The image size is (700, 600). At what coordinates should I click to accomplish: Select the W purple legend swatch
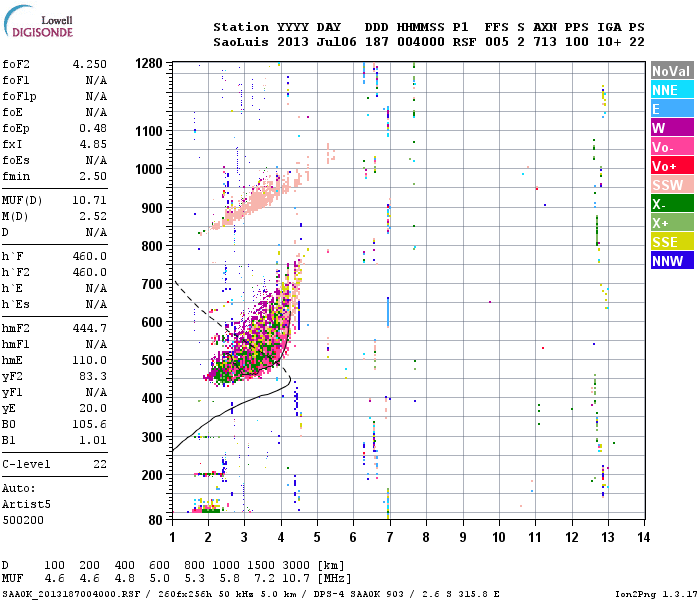[x=672, y=128]
